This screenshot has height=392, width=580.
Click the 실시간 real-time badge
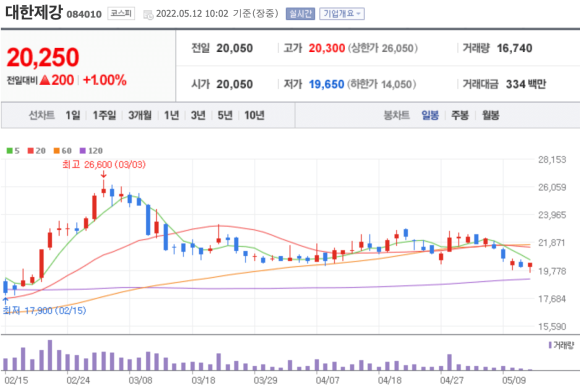pyautogui.click(x=300, y=14)
